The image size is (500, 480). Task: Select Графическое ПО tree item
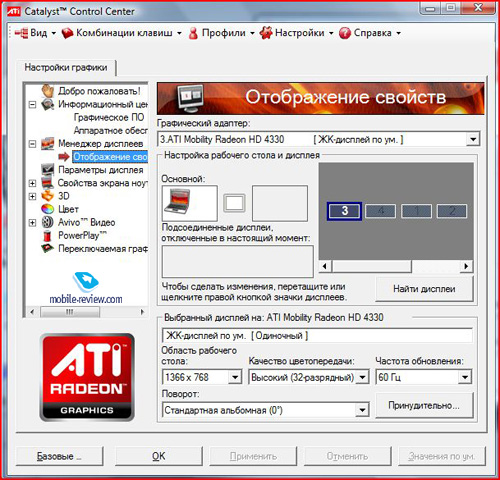point(109,117)
